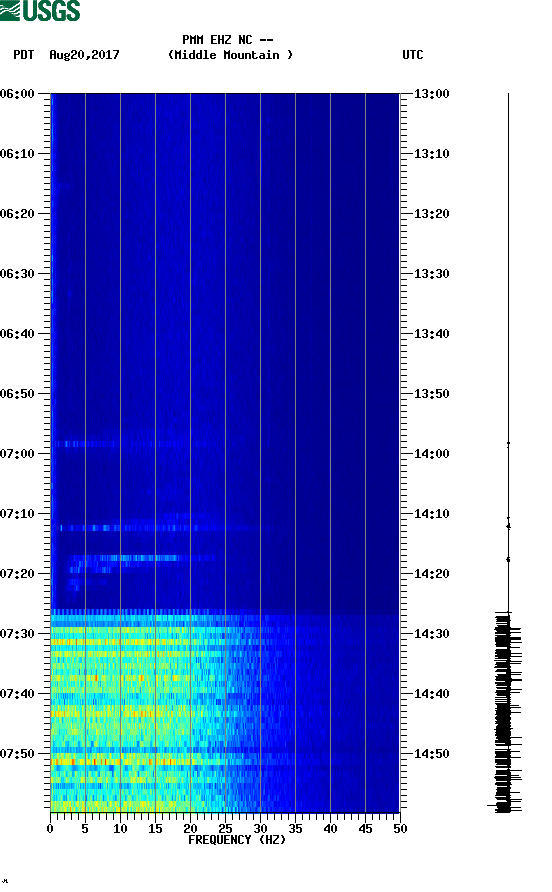The image size is (552, 892).
Task: Select the station title 'PMM EHZ NC --'
Action: [228, 40]
